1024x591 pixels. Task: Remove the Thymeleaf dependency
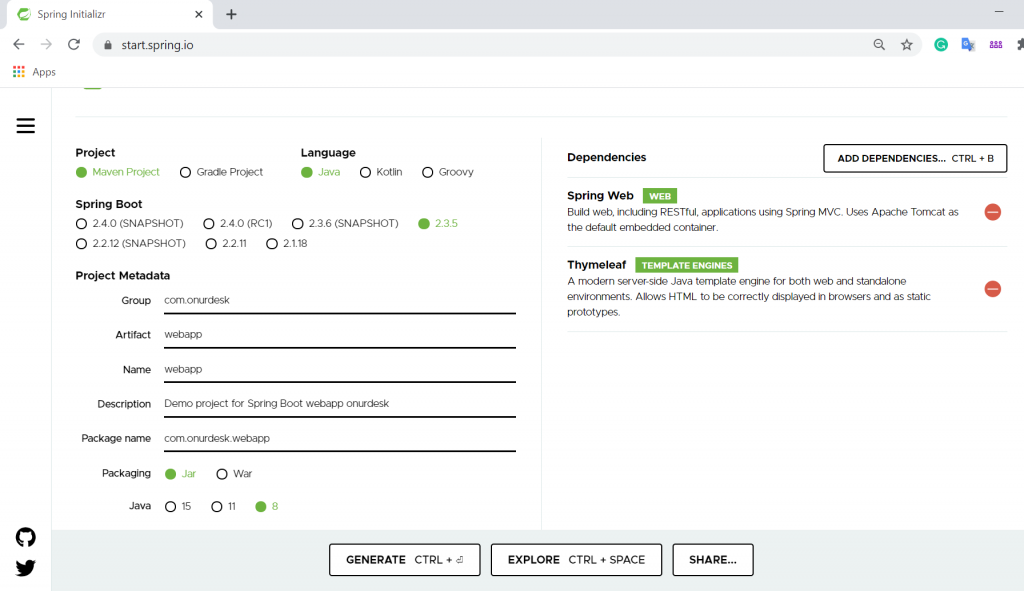pyautogui.click(x=993, y=289)
